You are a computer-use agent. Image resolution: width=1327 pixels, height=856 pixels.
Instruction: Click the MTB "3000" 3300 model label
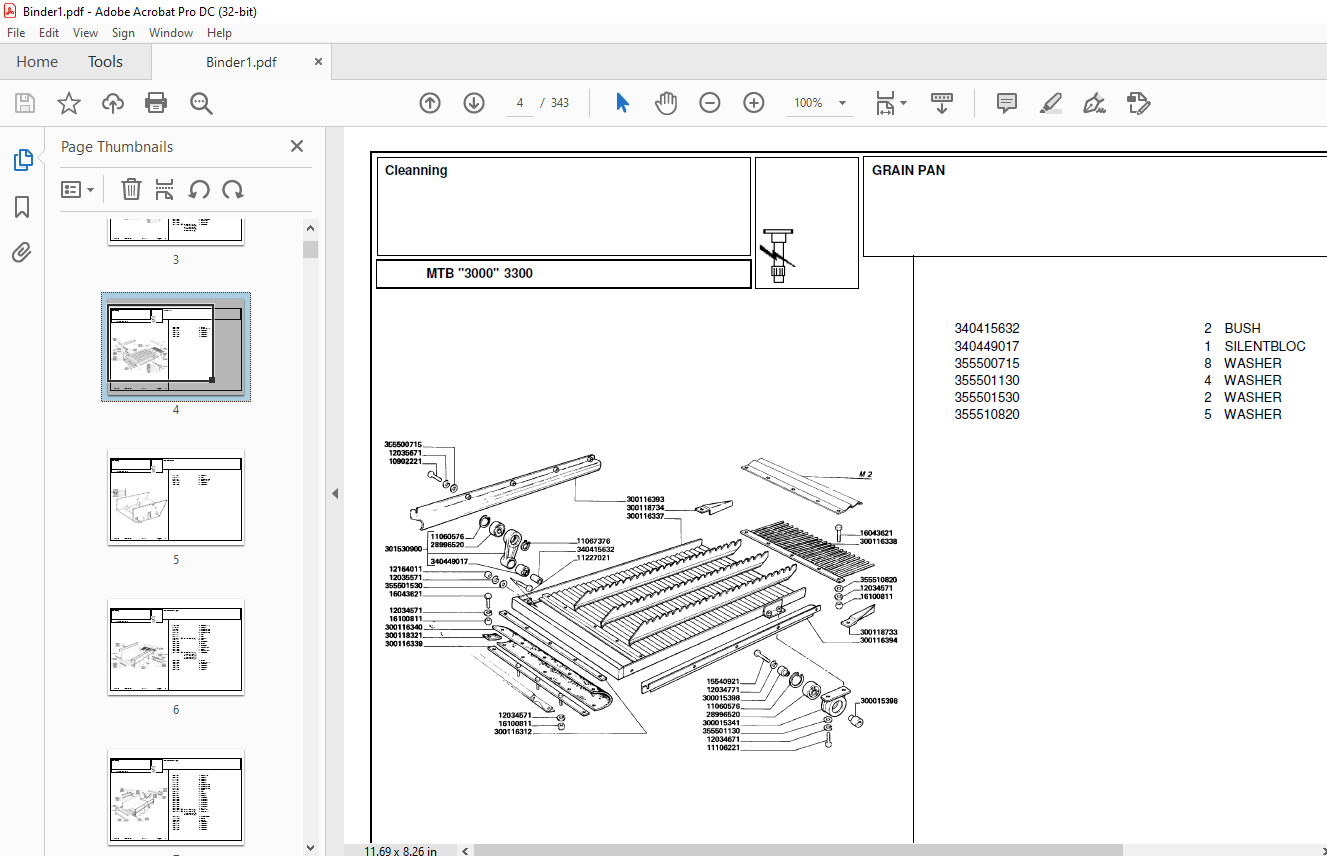[x=479, y=273]
